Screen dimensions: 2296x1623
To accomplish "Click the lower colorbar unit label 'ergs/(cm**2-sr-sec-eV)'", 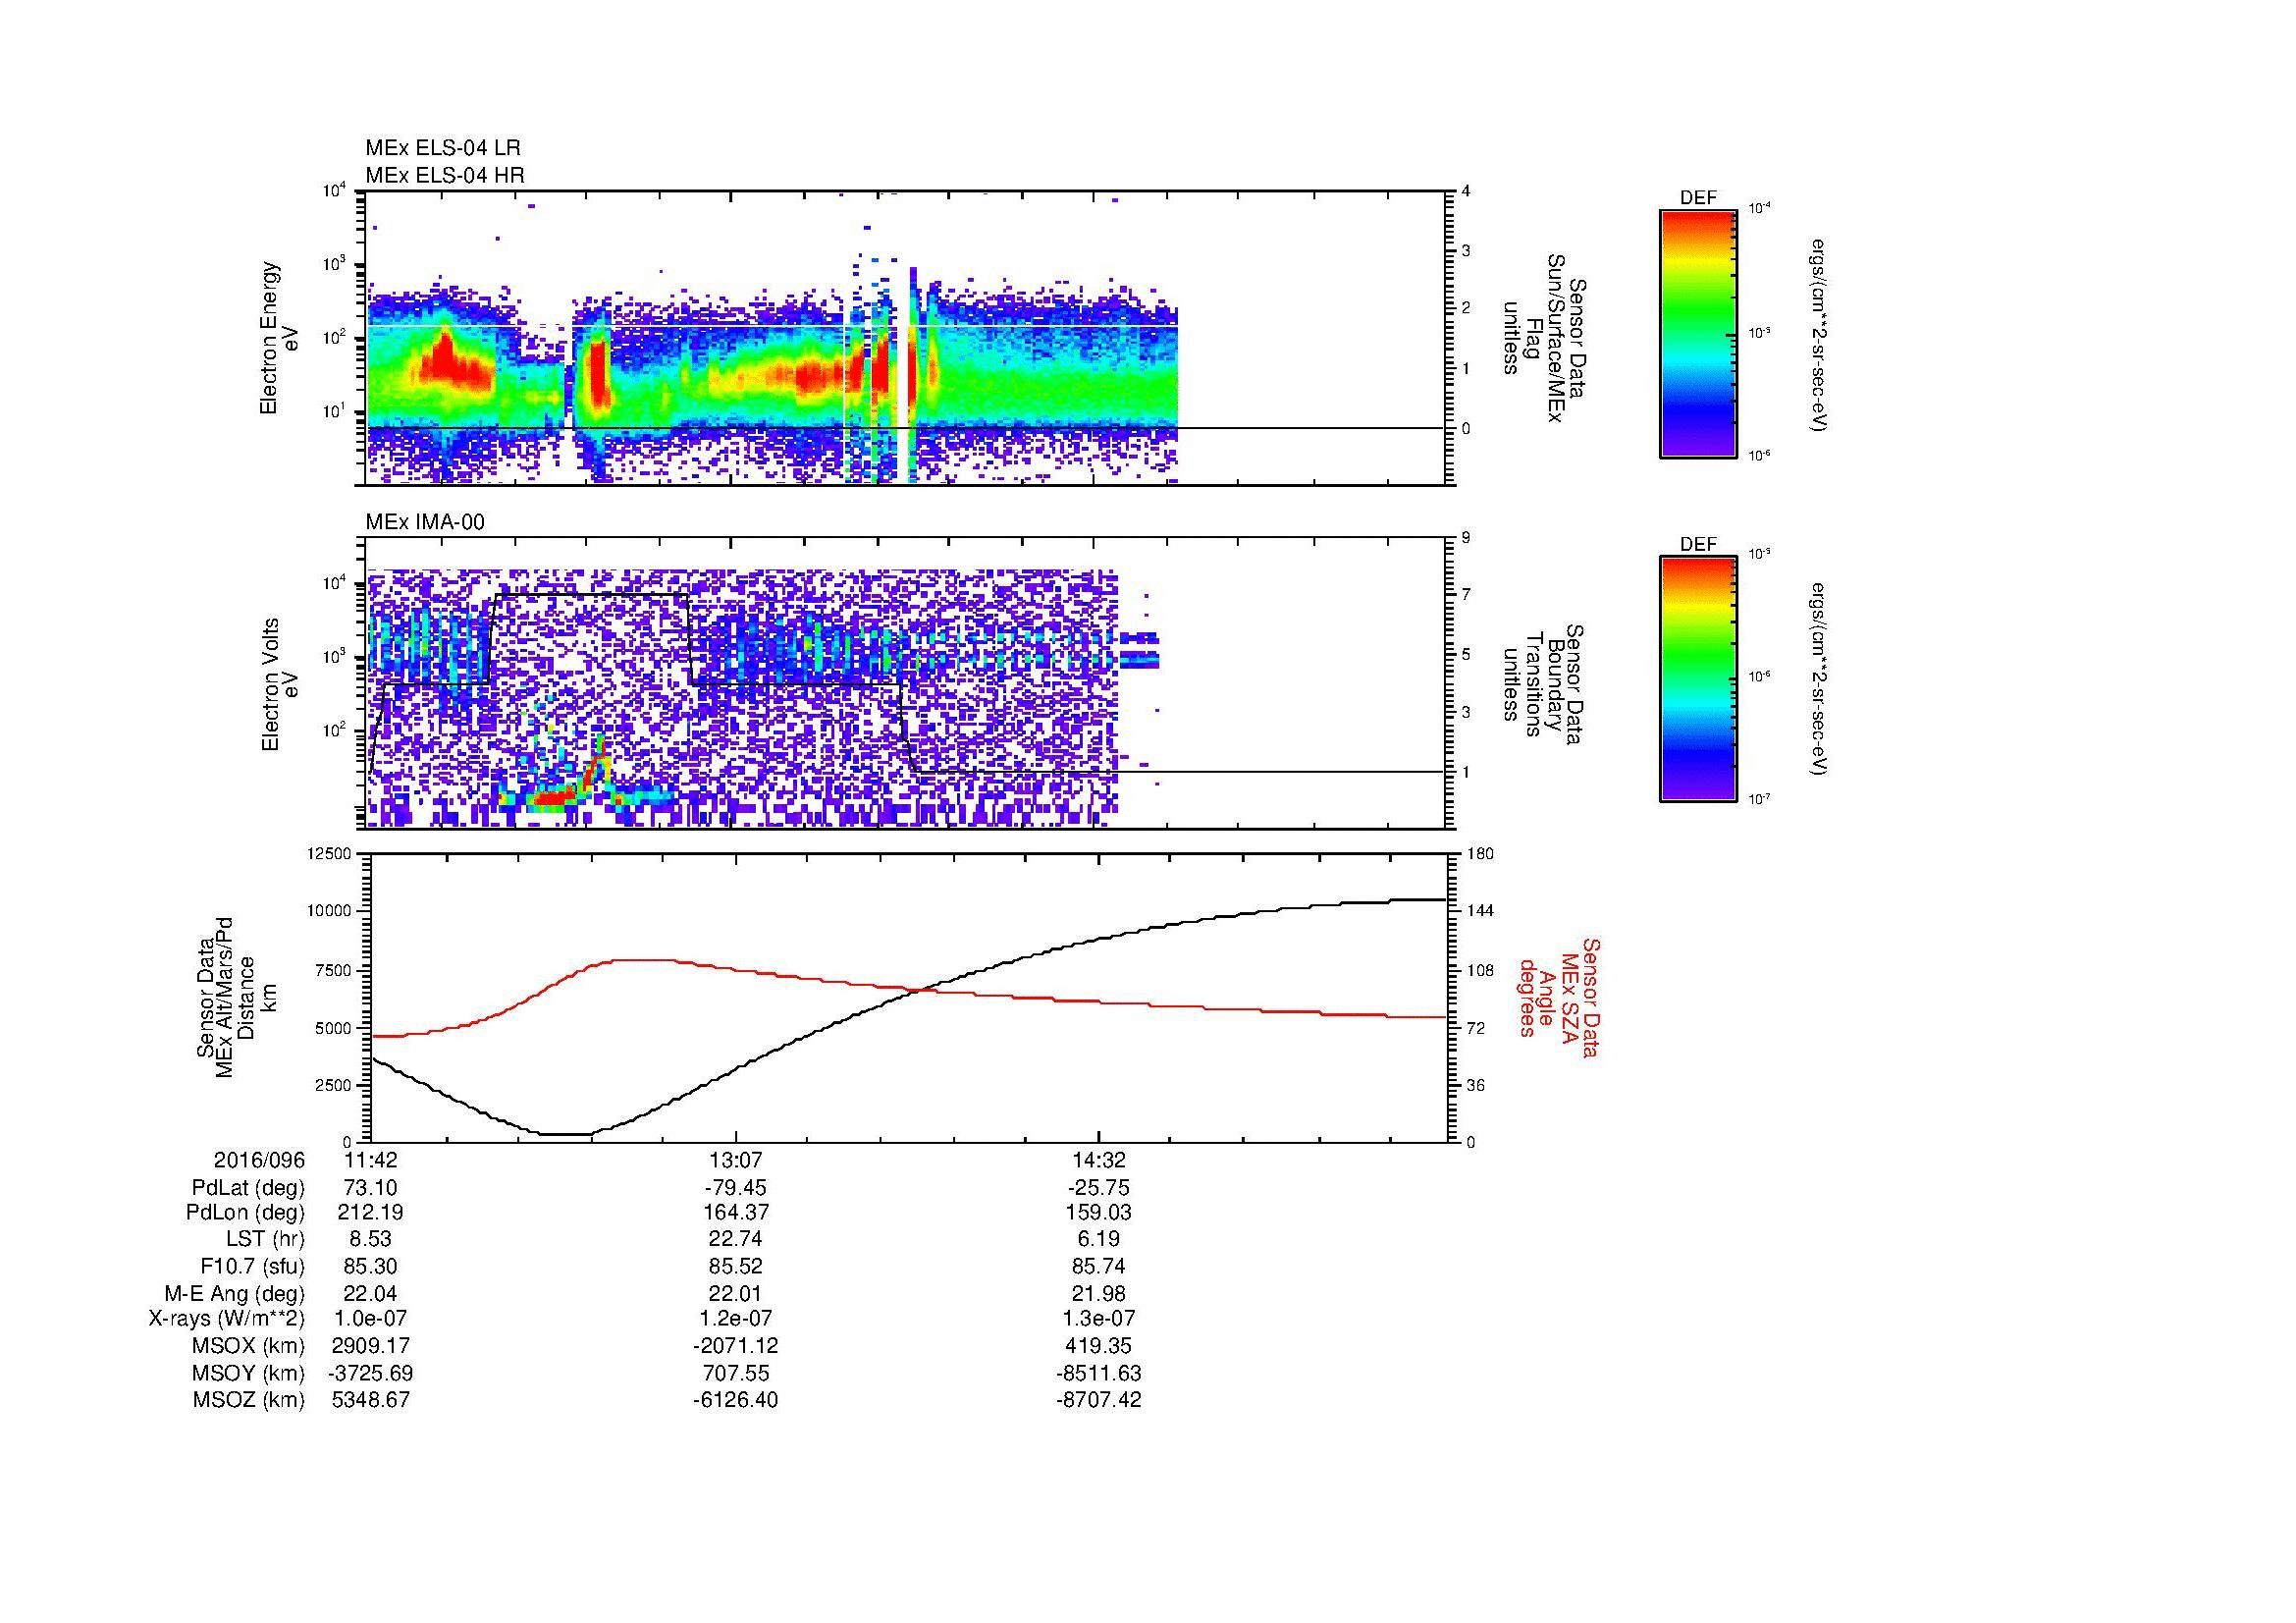I will click(x=1820, y=679).
